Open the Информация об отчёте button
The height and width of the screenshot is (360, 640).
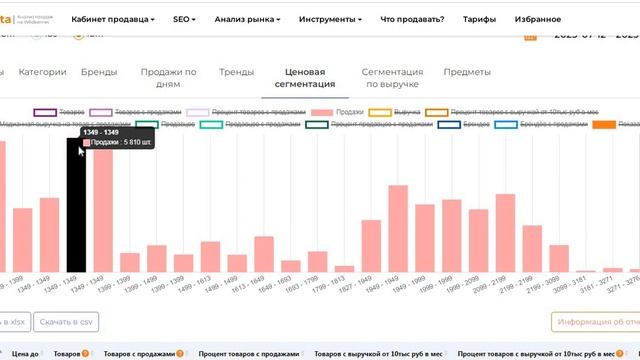pos(596,322)
